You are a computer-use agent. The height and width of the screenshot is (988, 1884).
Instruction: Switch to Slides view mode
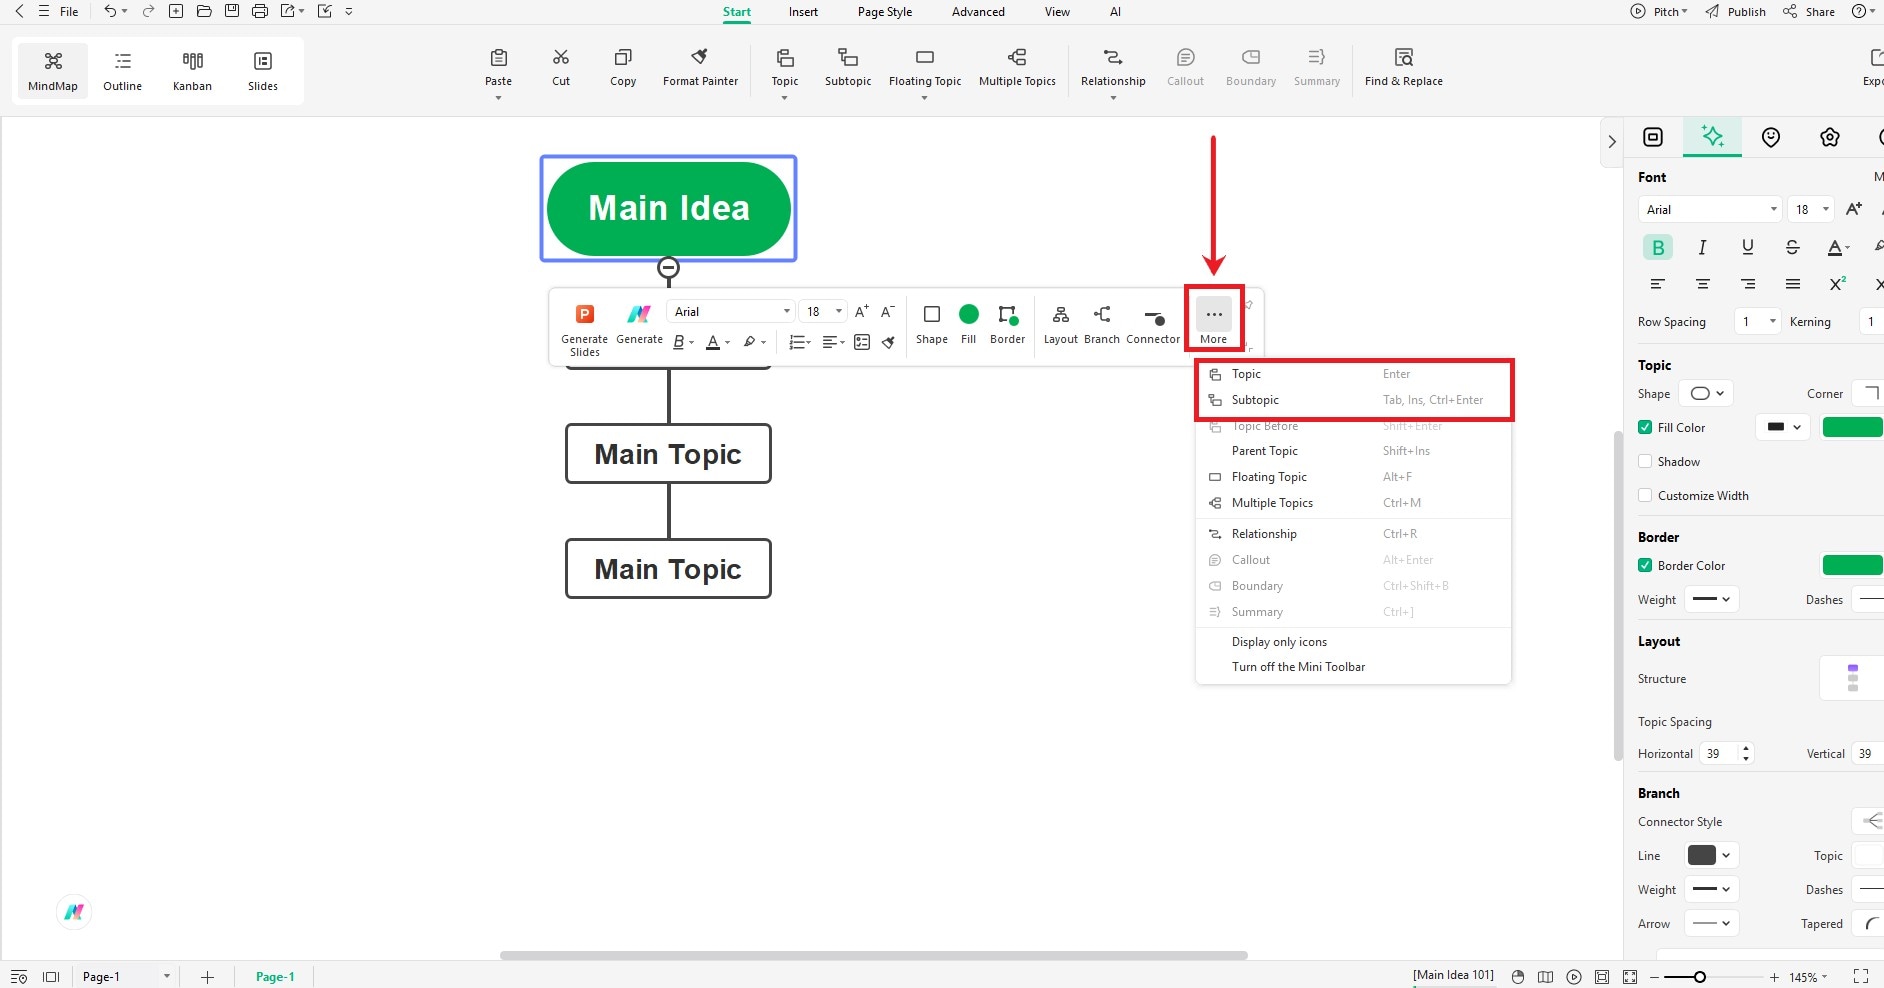pos(263,70)
